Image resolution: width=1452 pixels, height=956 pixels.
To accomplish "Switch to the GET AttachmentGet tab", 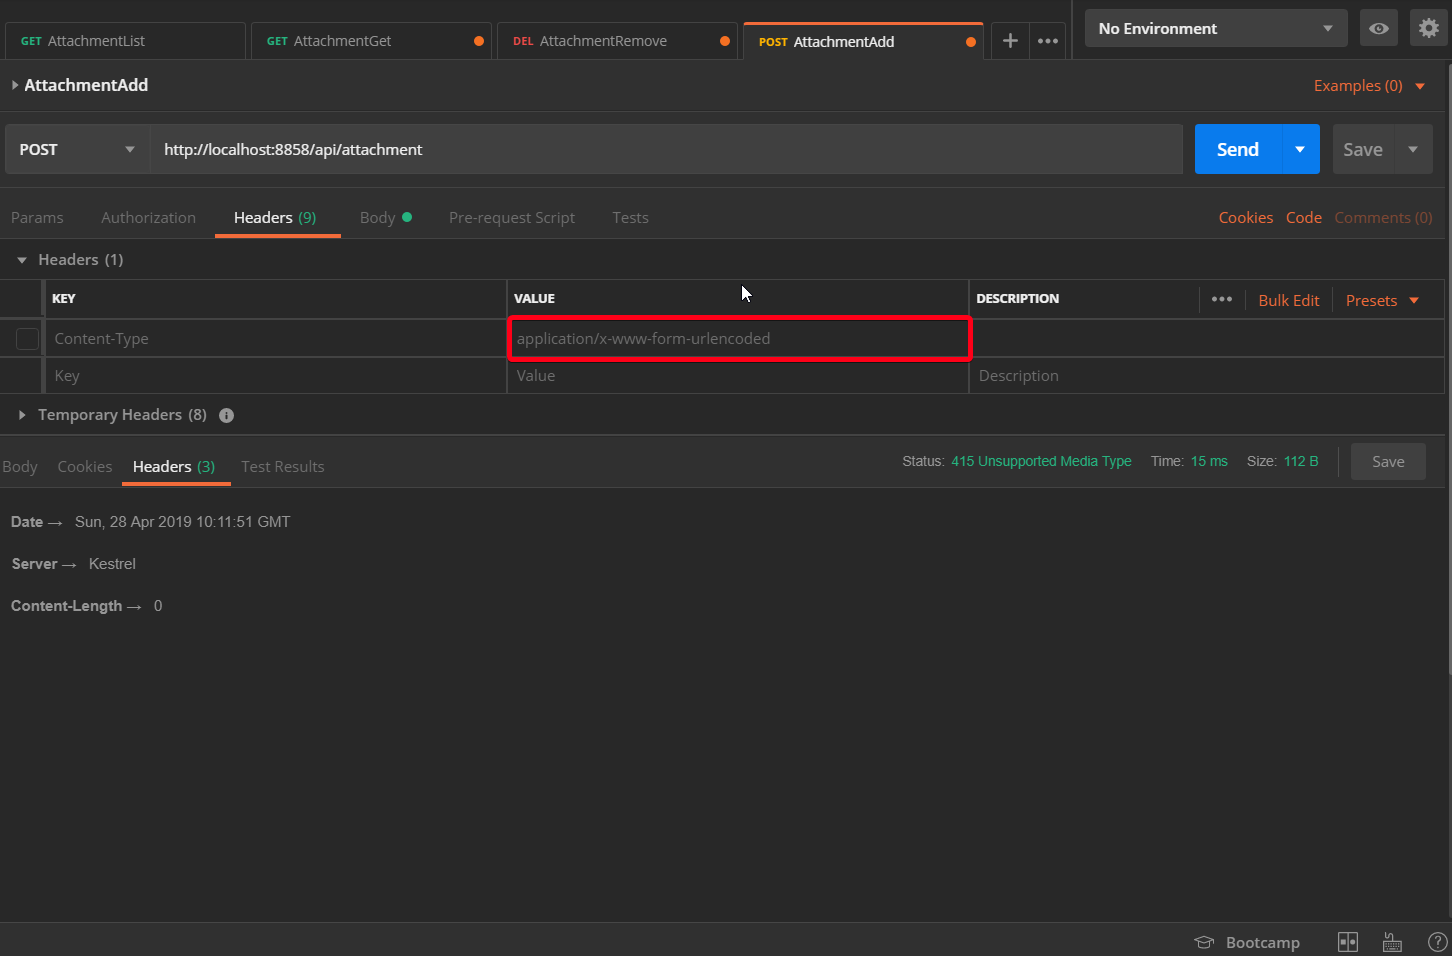I will pos(371,41).
